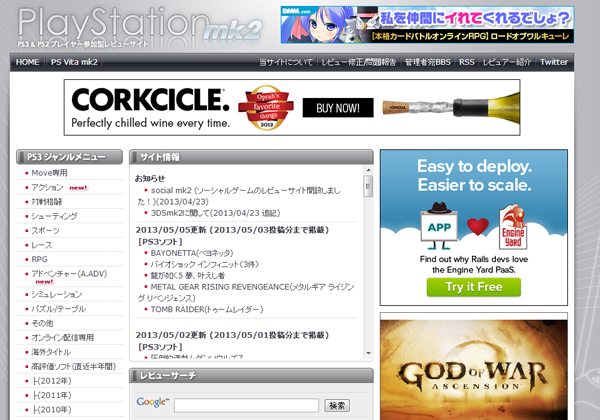
Task: Open 管理者宛BBS in the navigation bar
Action: pyautogui.click(x=428, y=62)
